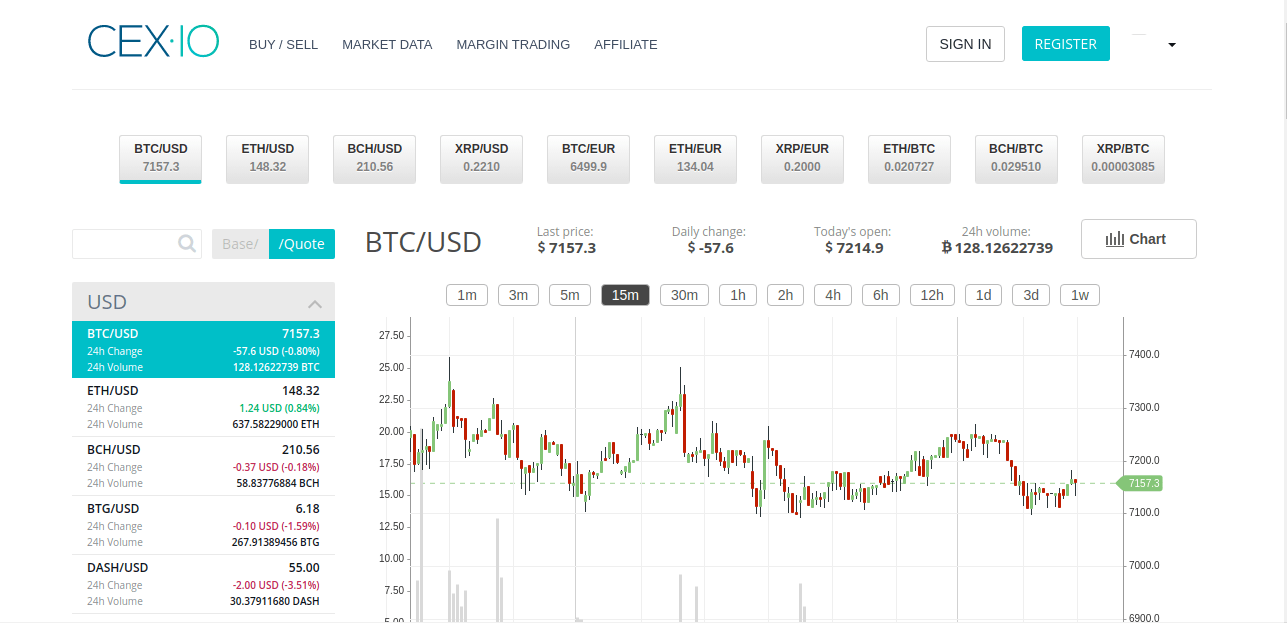This screenshot has width=1287, height=623.
Task: Click the 24h volume value 128.12622739
Action: pos(997,247)
